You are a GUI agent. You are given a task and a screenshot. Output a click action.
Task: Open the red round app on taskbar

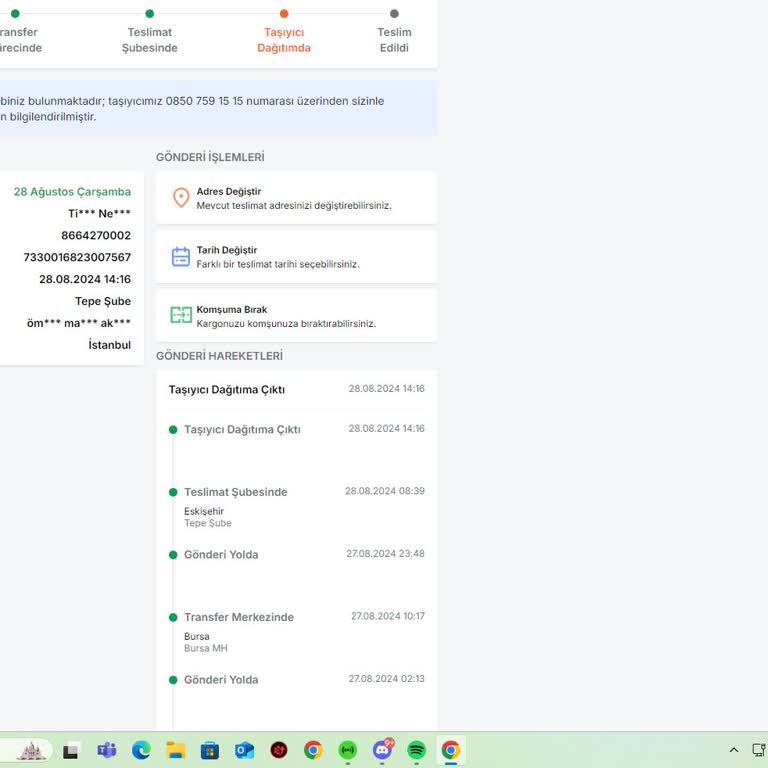[279, 750]
